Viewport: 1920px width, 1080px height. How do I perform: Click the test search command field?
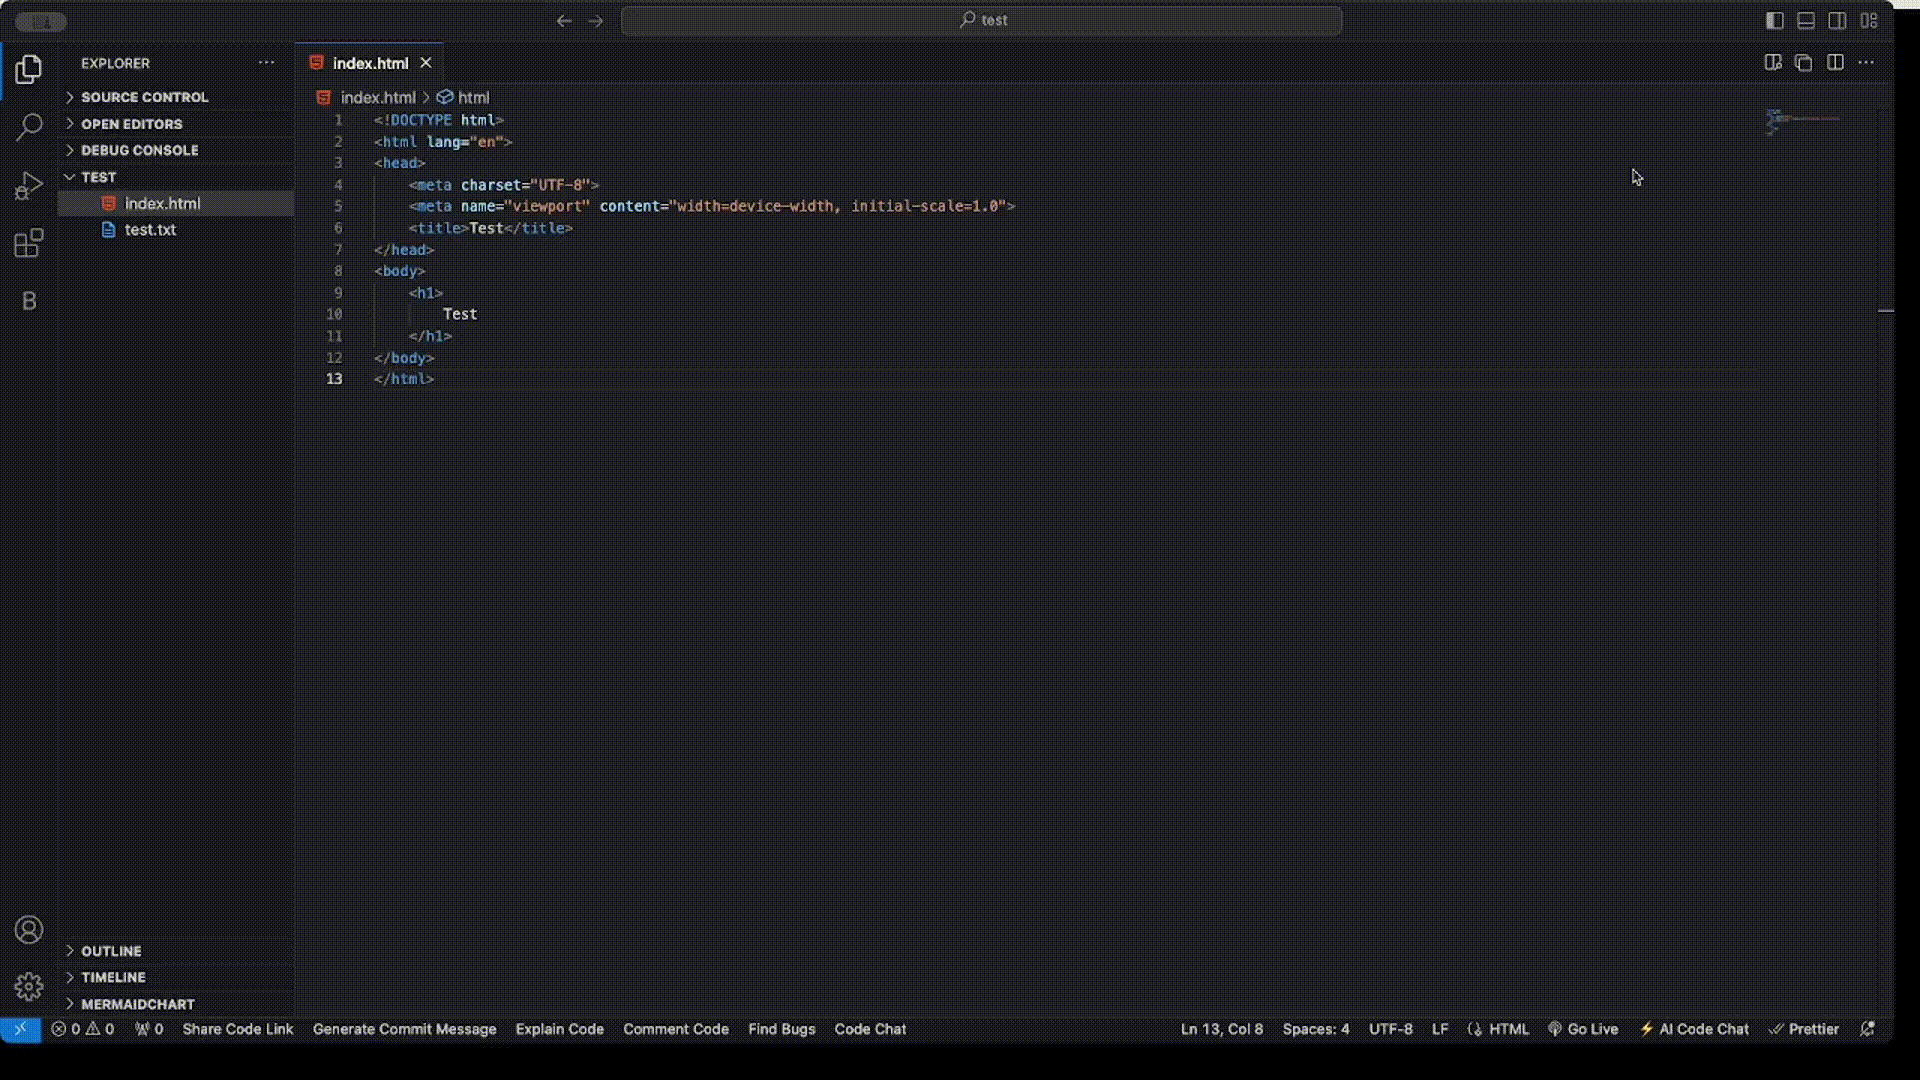pos(981,20)
